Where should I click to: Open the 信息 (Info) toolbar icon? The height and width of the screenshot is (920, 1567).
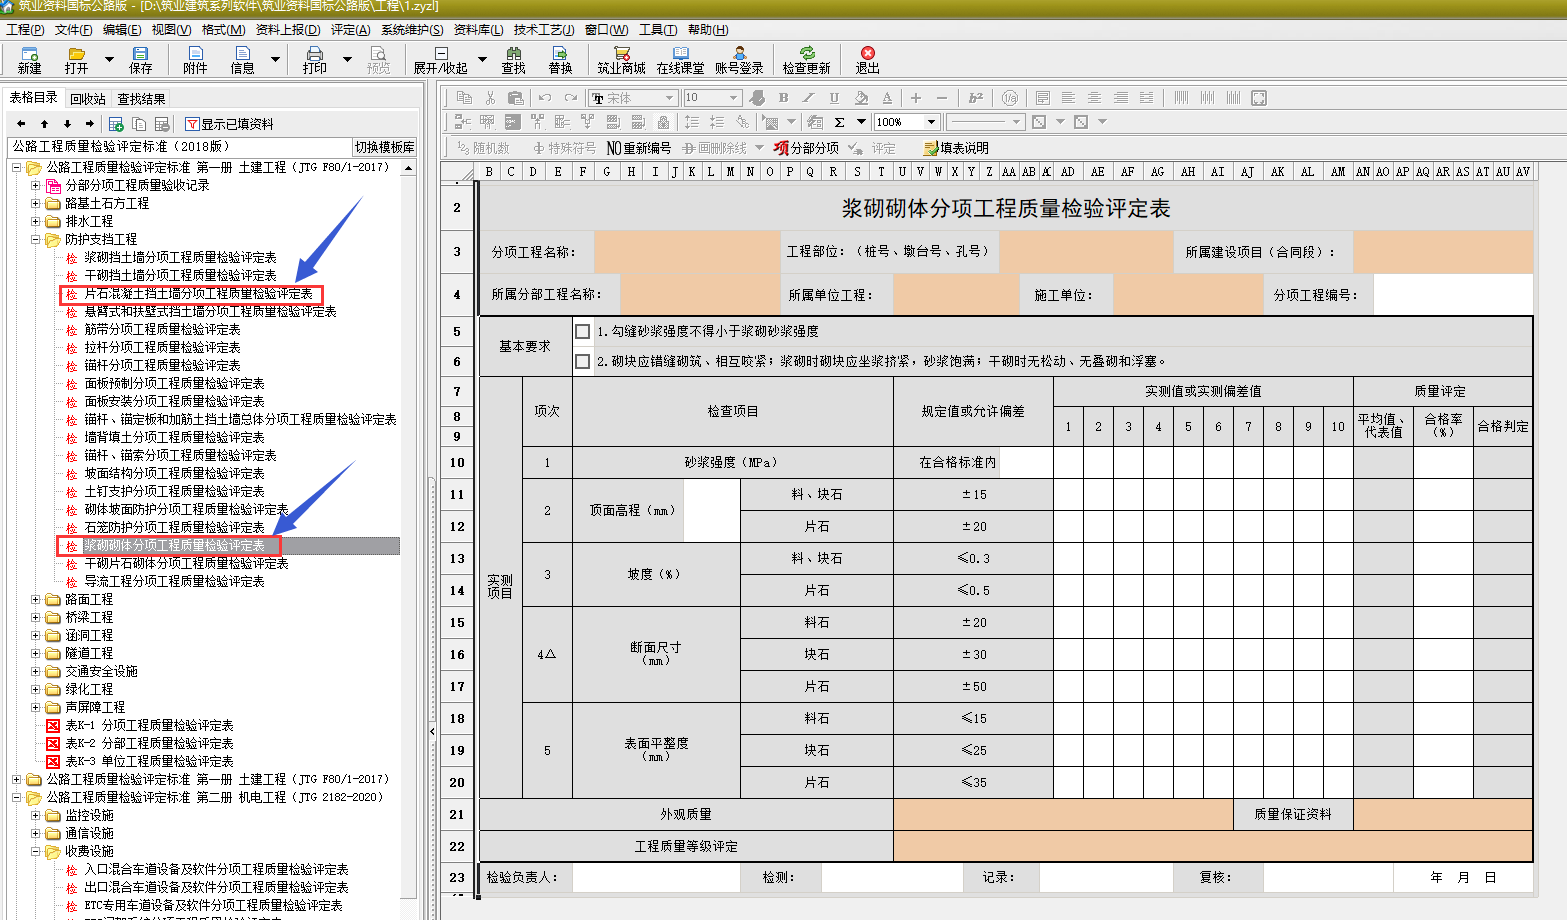tap(242, 54)
